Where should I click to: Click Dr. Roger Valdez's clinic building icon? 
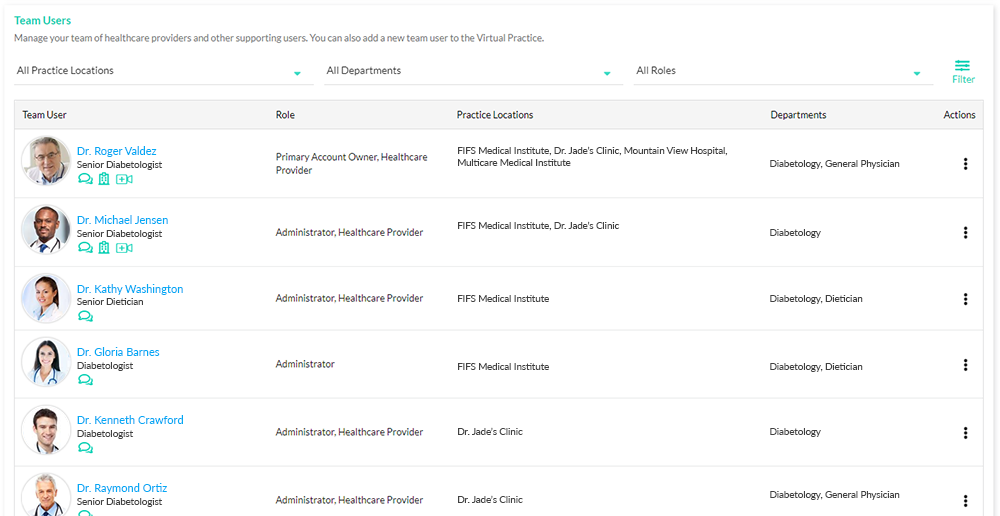pos(104,179)
